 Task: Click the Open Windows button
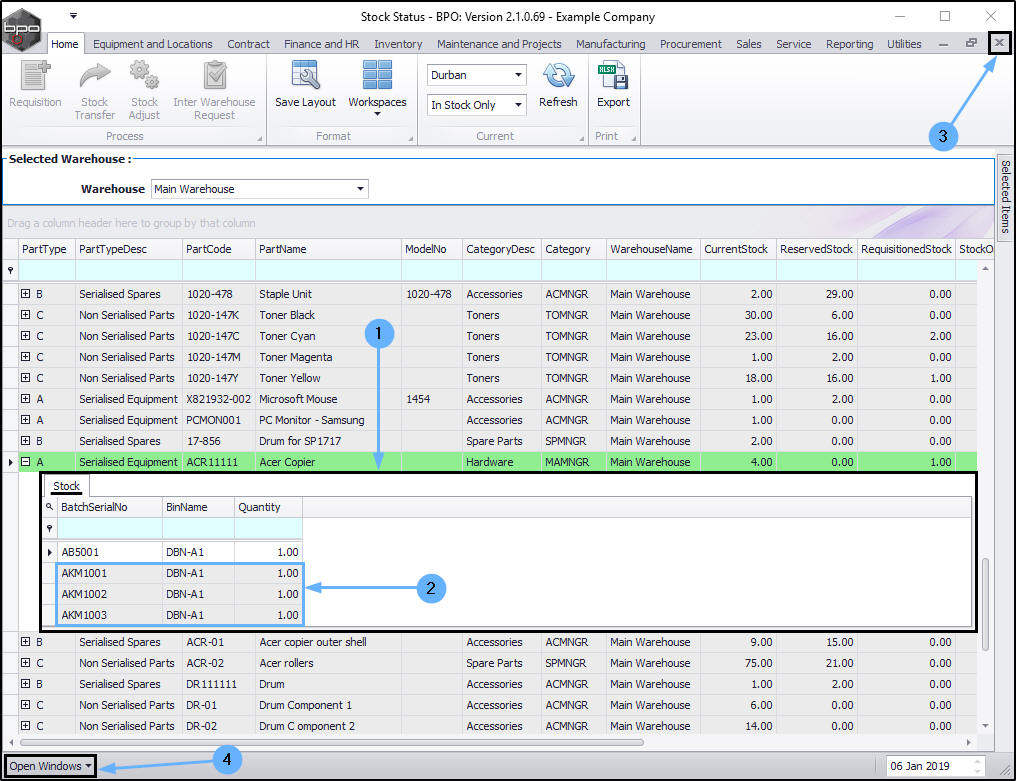[50, 766]
